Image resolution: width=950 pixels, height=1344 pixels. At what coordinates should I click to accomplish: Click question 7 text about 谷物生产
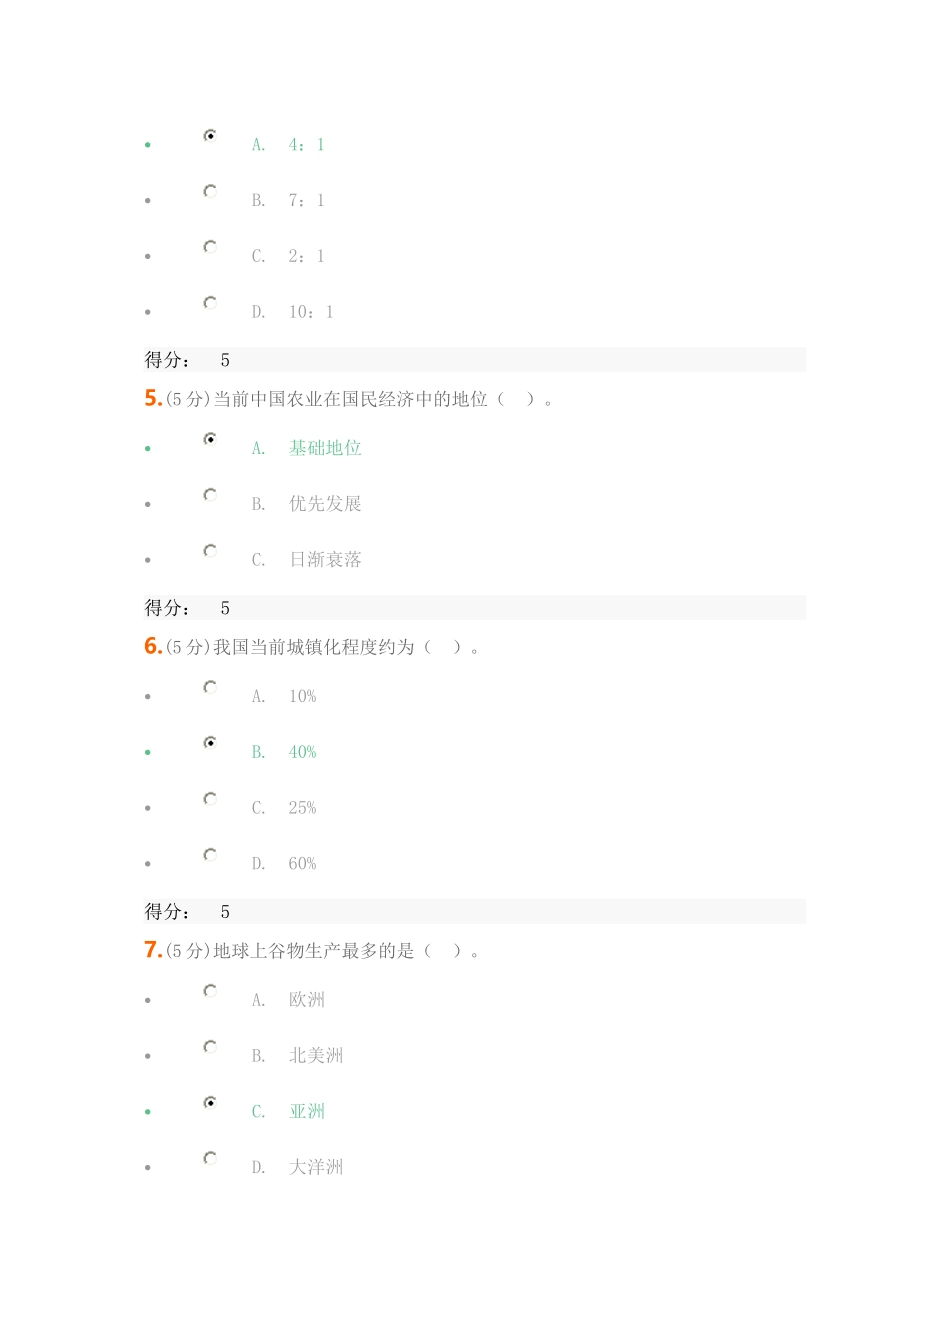314,951
